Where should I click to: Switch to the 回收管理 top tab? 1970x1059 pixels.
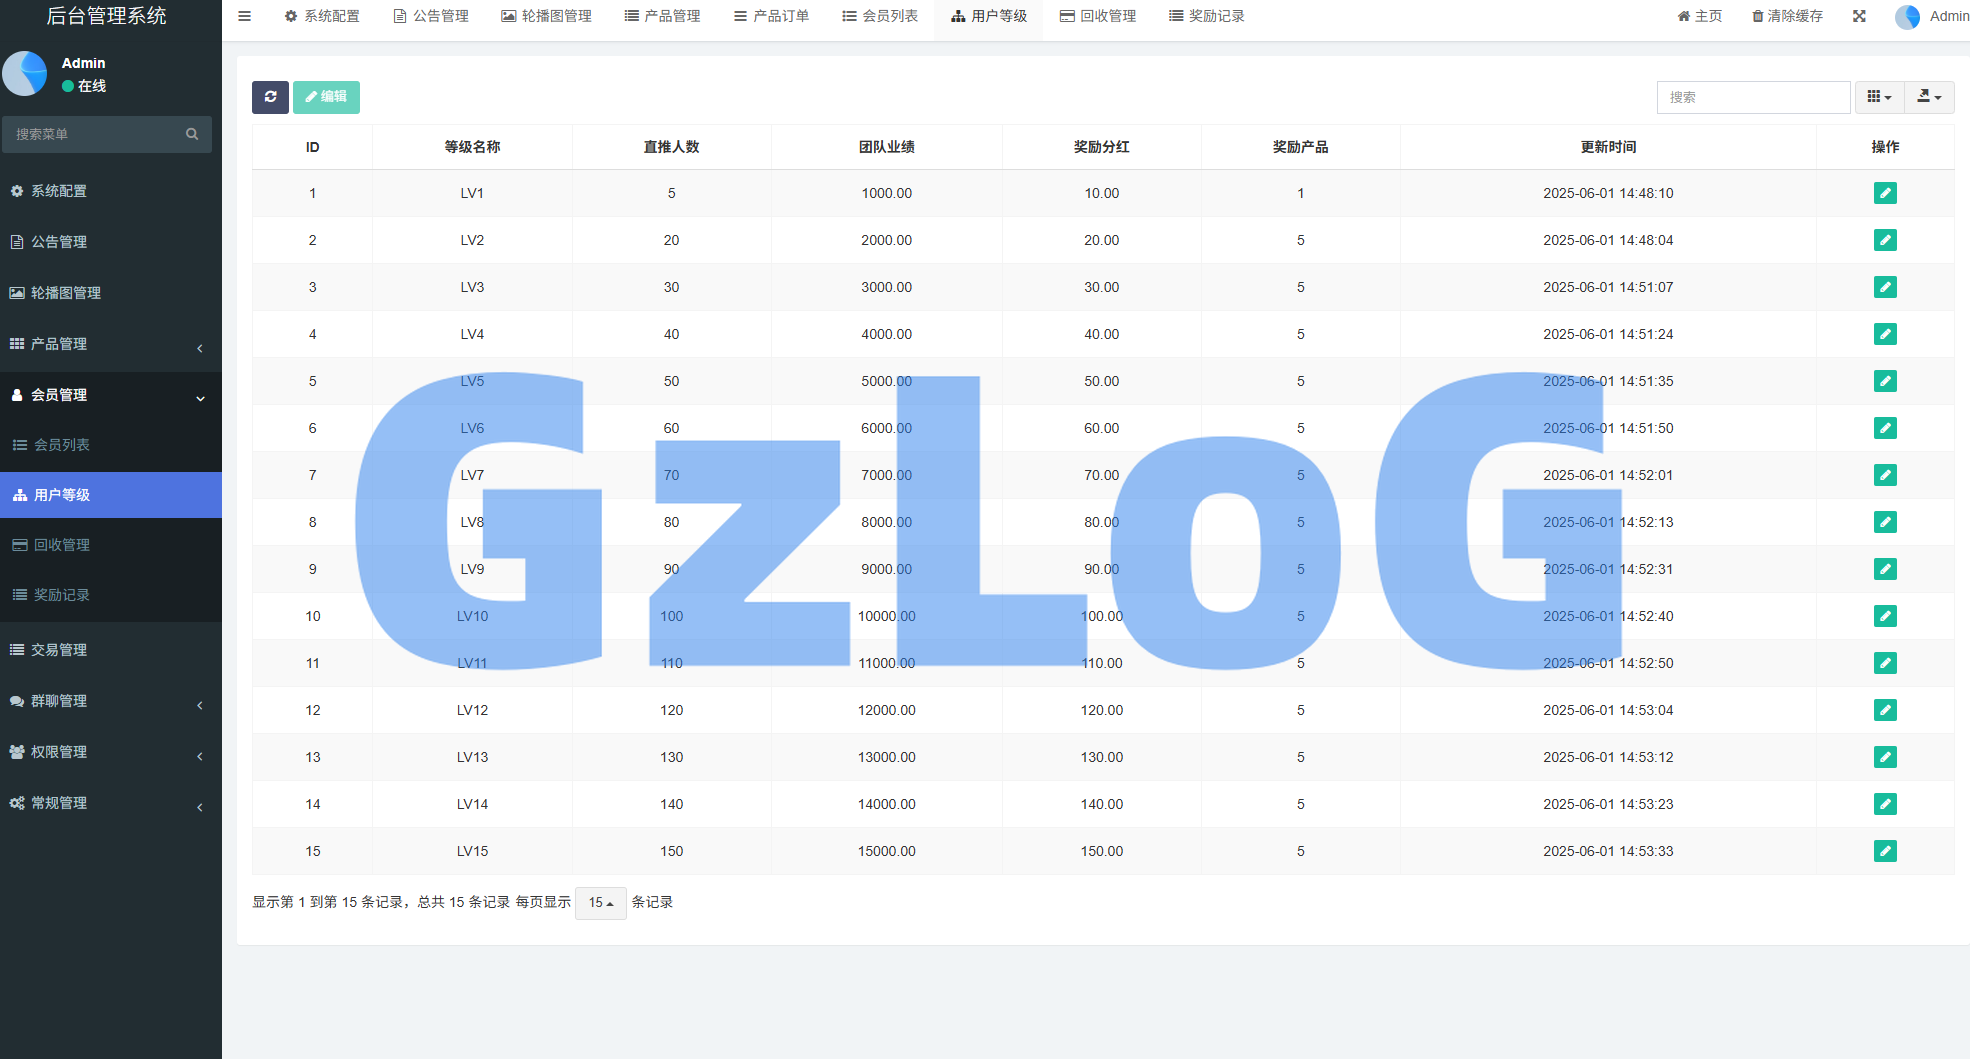1098,16
